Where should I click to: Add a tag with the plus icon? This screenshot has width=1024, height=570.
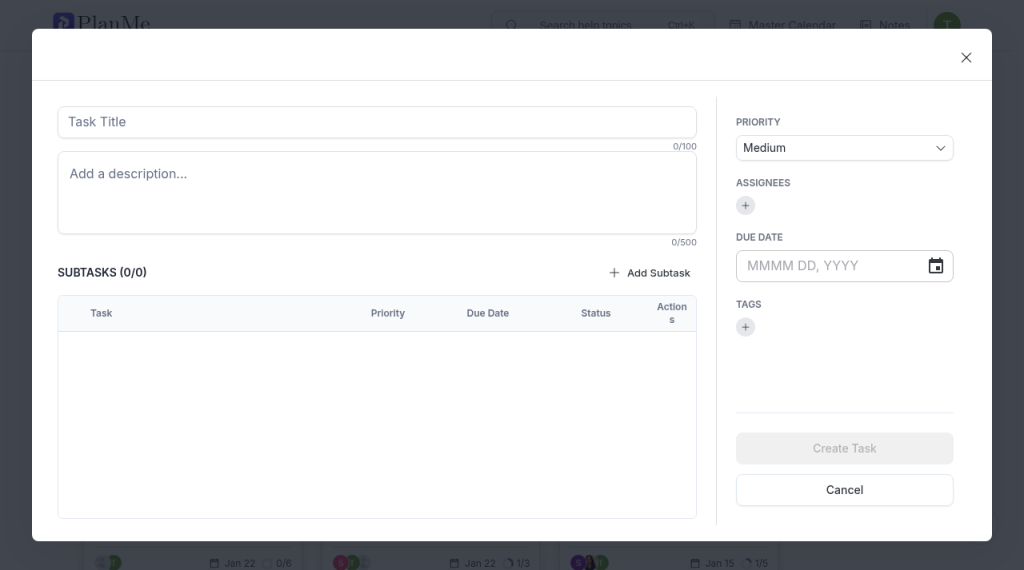[745, 327]
